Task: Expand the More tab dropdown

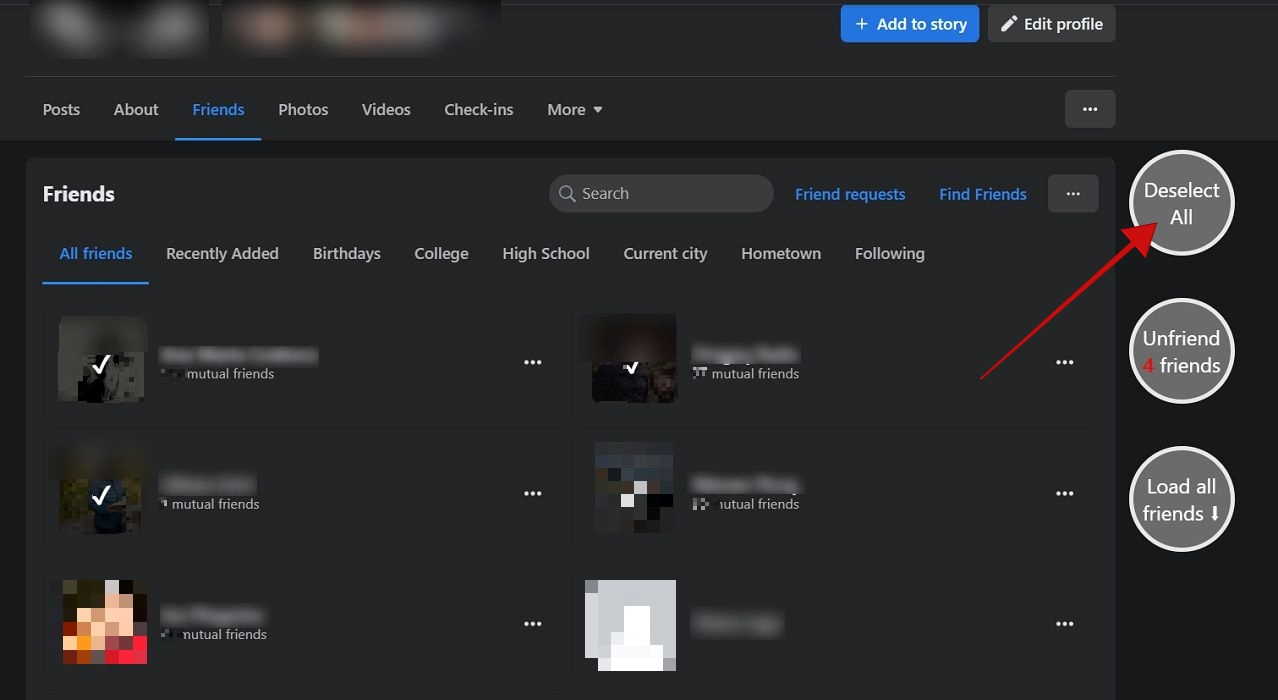Action: pyautogui.click(x=574, y=109)
